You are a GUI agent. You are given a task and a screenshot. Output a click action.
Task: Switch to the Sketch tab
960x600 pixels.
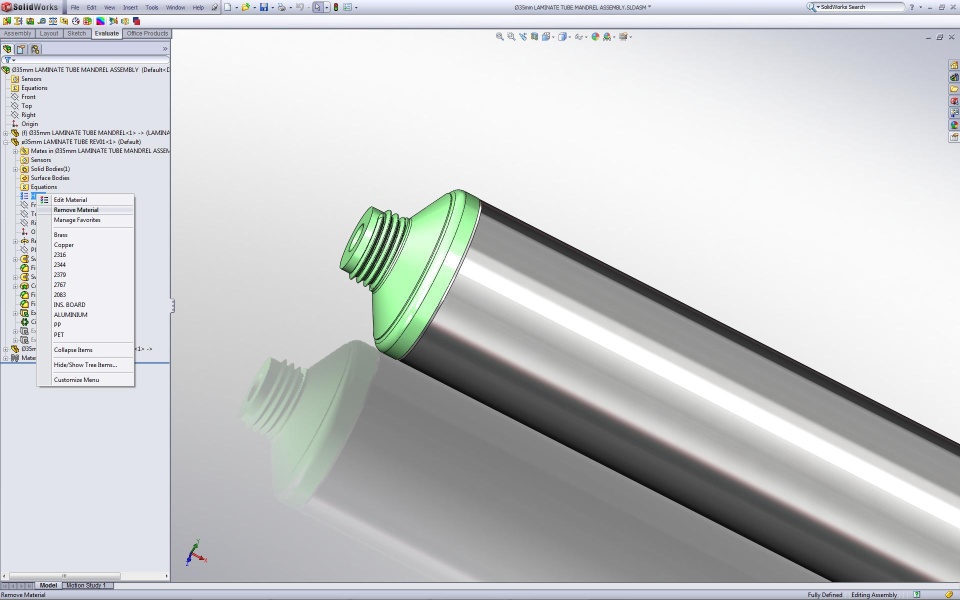coord(77,34)
